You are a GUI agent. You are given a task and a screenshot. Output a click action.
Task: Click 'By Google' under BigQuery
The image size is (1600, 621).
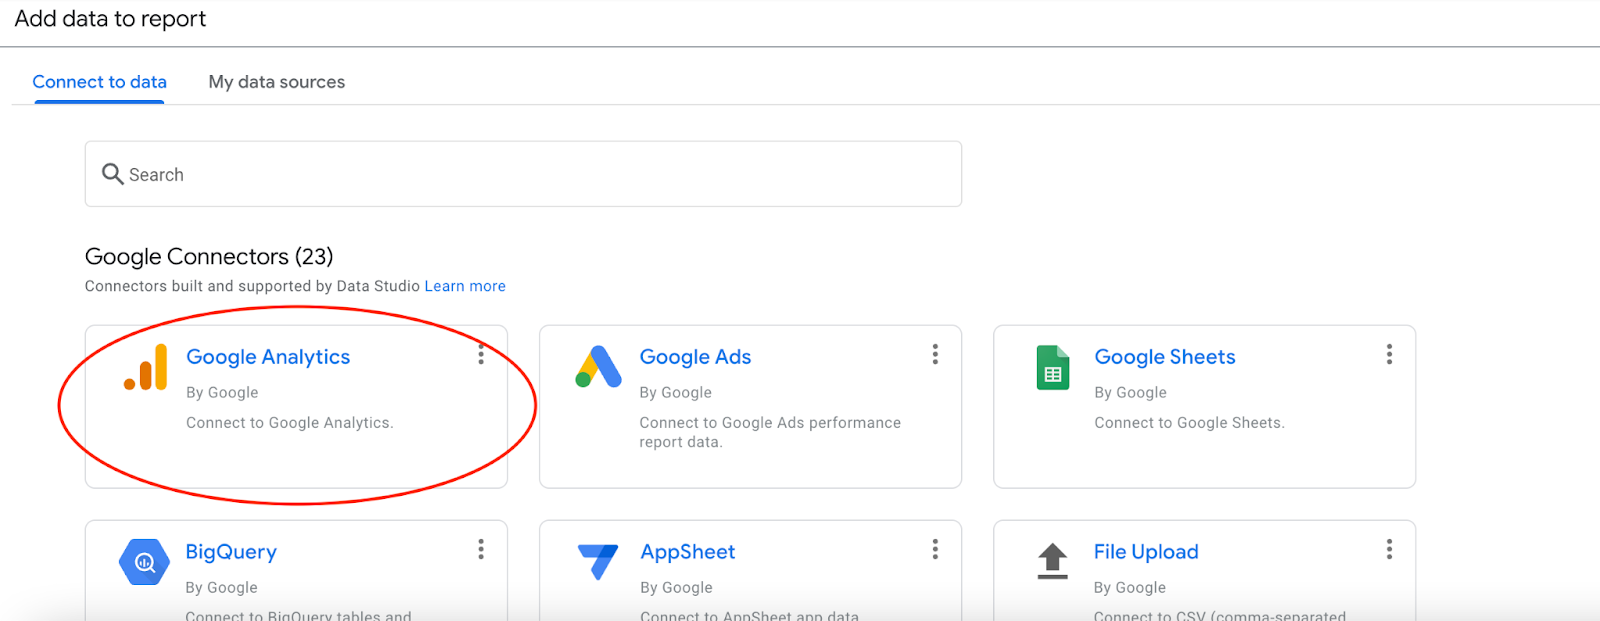221,588
